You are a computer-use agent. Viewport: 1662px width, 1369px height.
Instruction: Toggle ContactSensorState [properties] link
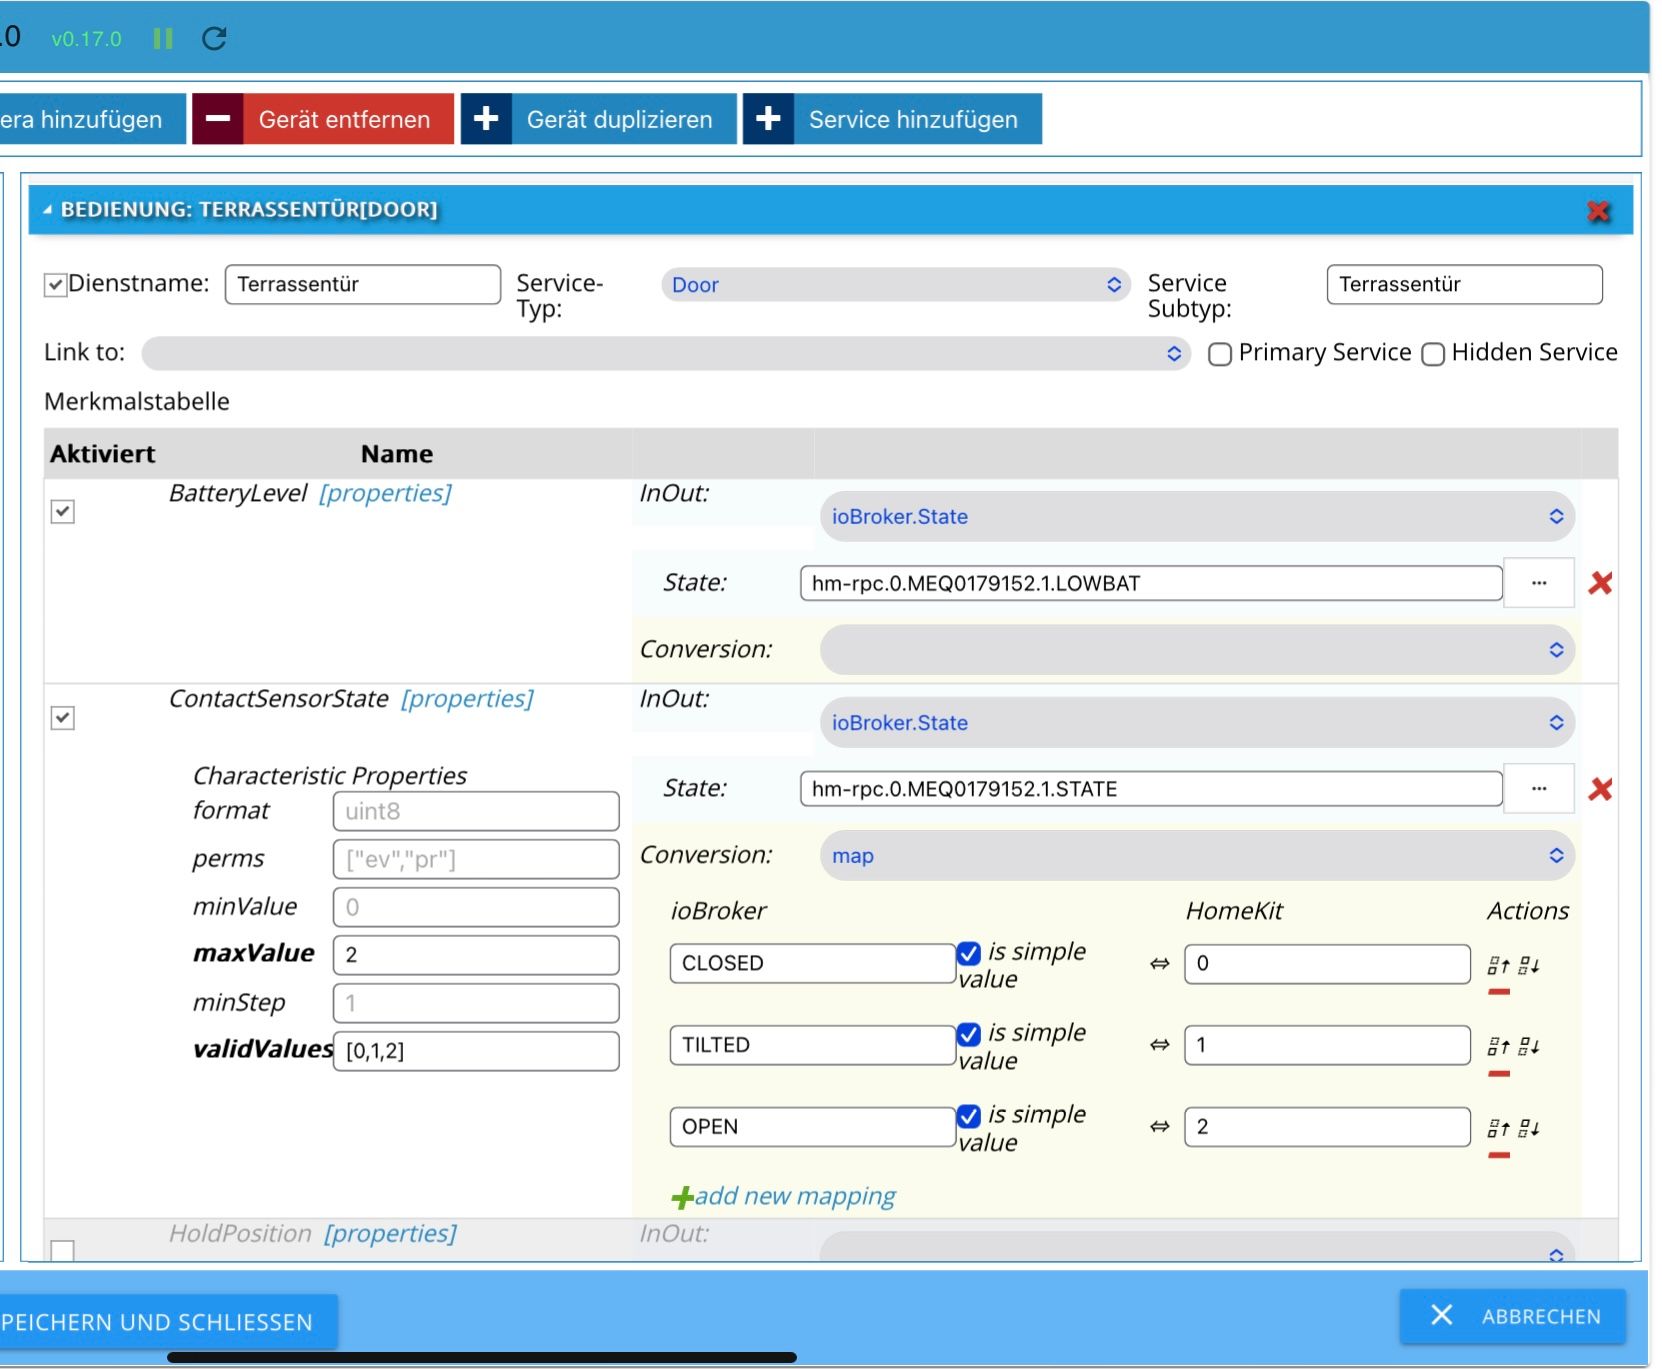[x=467, y=699]
